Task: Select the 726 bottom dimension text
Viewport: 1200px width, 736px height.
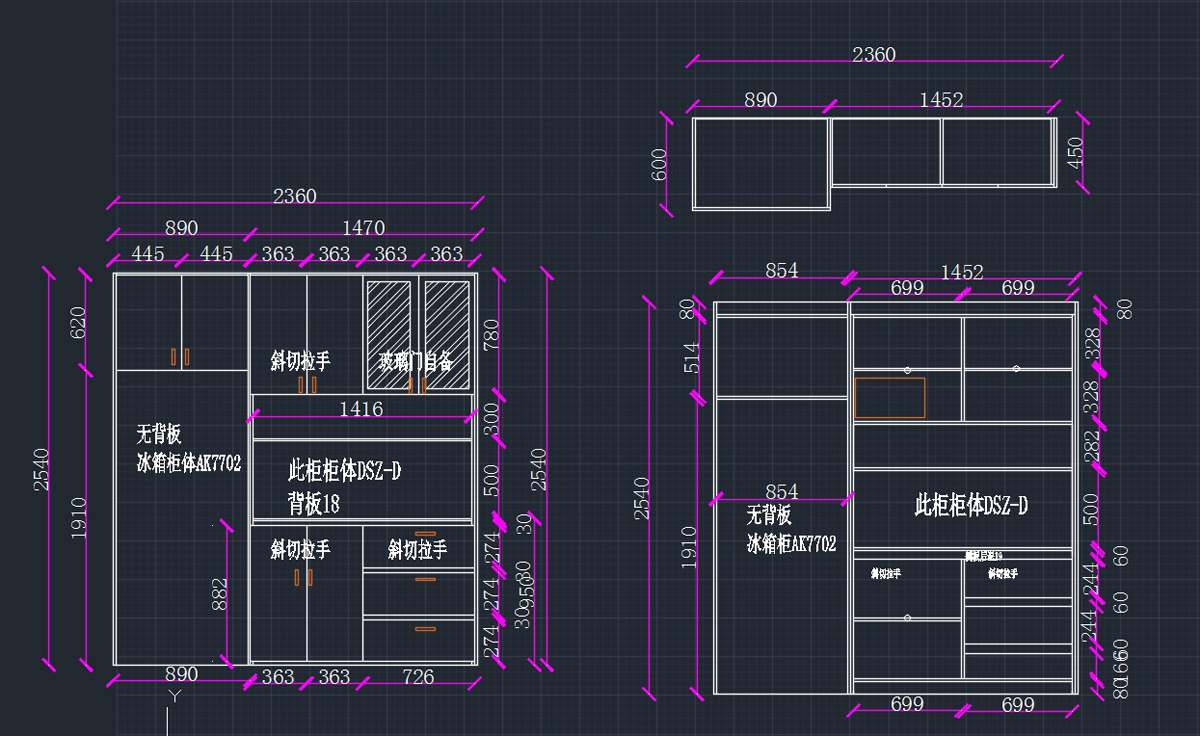Action: click(418, 677)
